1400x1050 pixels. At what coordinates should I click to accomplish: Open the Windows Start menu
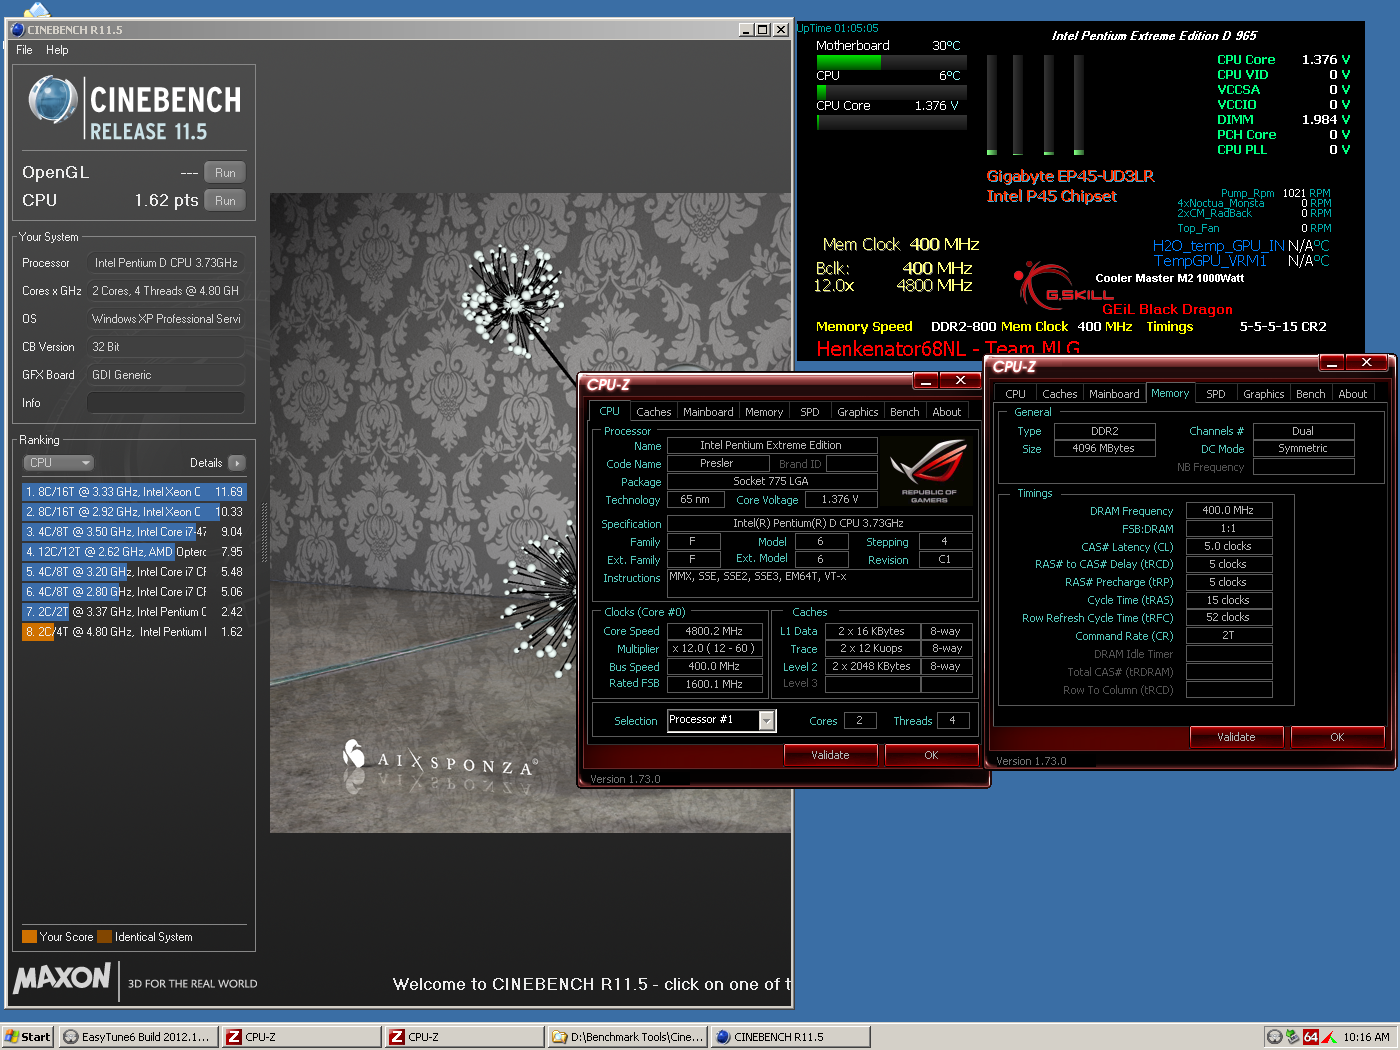[27, 1037]
